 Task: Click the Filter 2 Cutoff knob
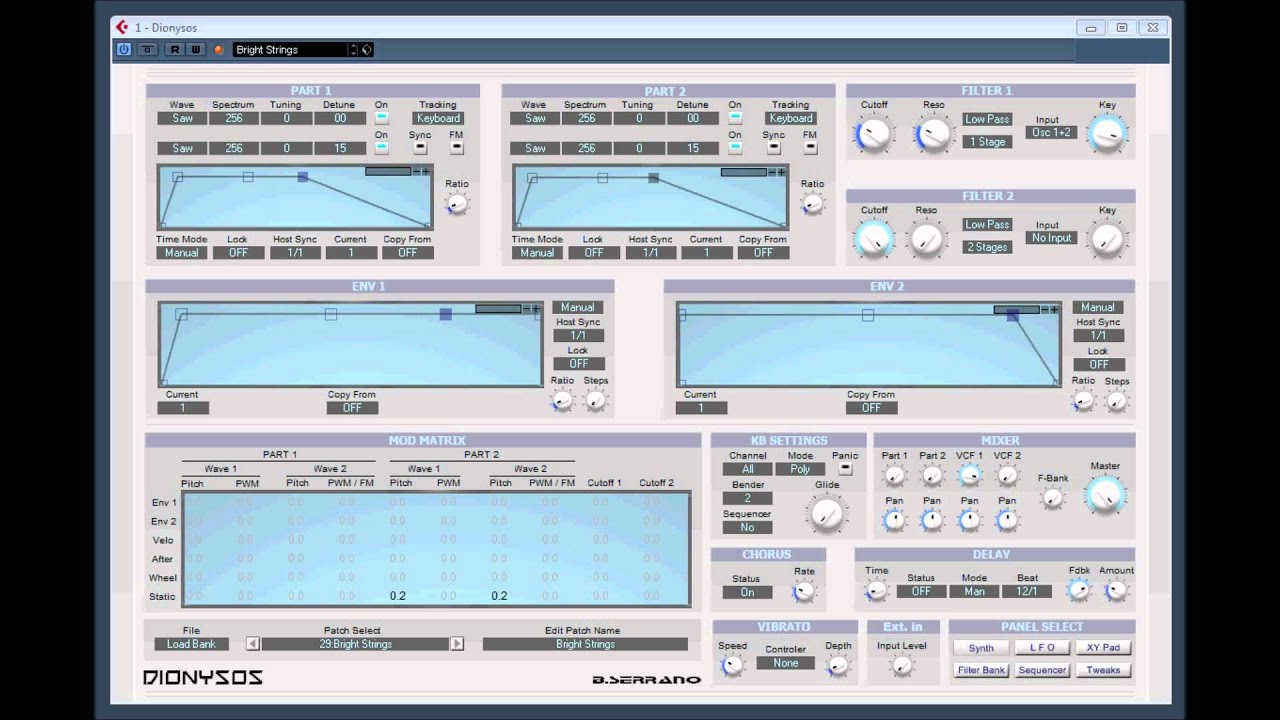(x=874, y=239)
